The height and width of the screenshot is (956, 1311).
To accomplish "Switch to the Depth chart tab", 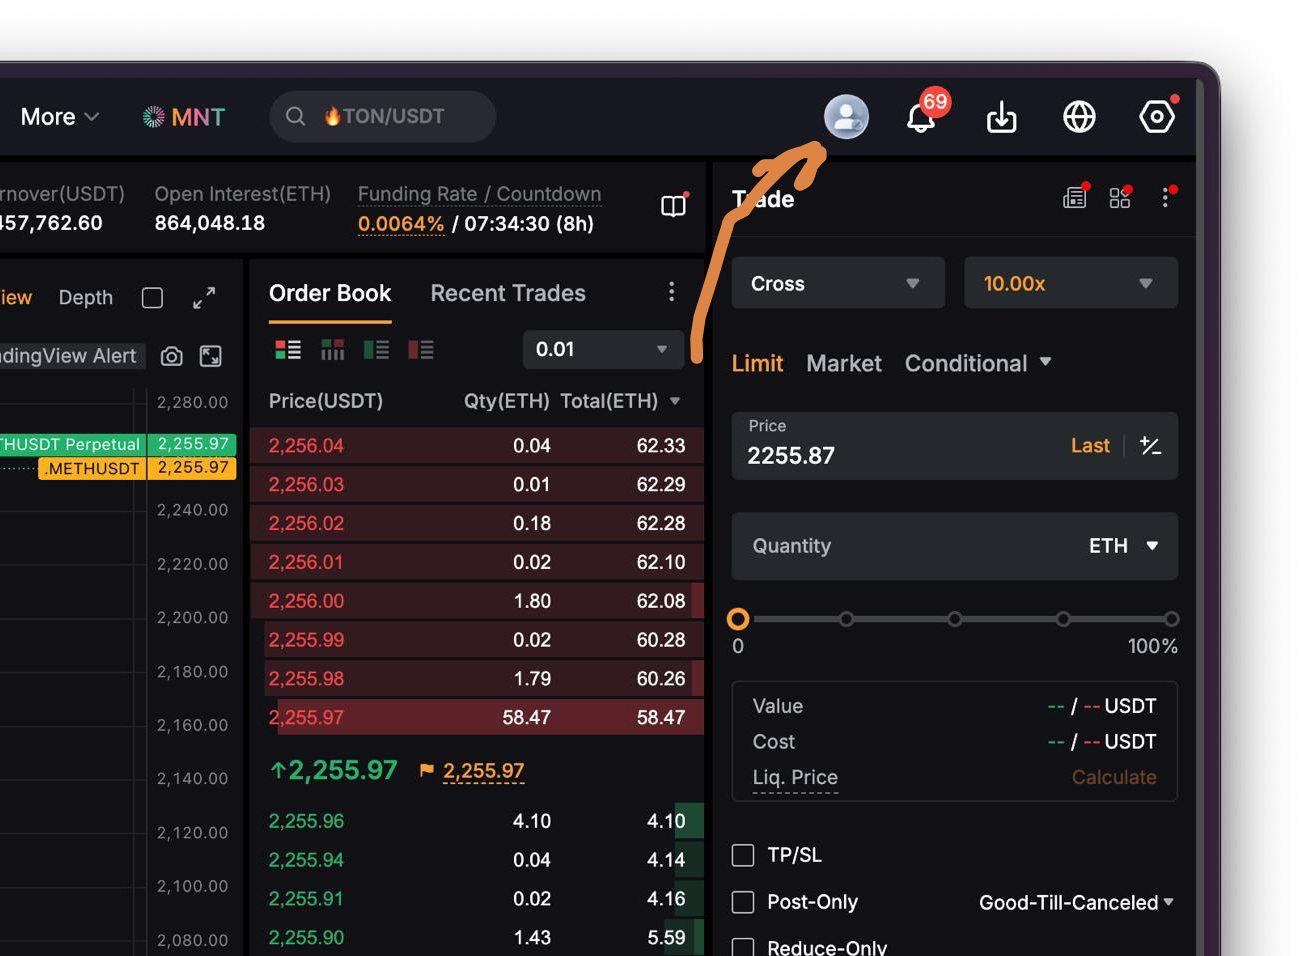I will [86, 298].
